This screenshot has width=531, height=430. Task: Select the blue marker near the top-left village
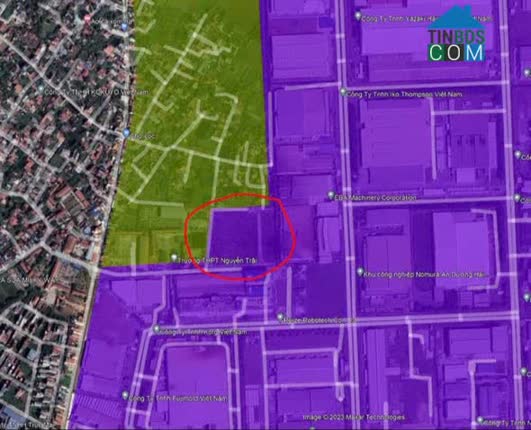pos(124,26)
